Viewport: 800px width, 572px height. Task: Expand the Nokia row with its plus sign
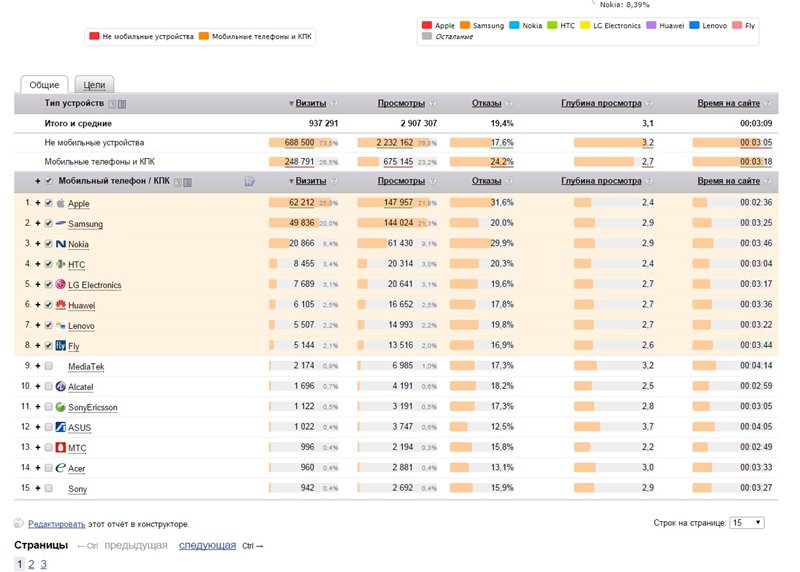(x=38, y=244)
